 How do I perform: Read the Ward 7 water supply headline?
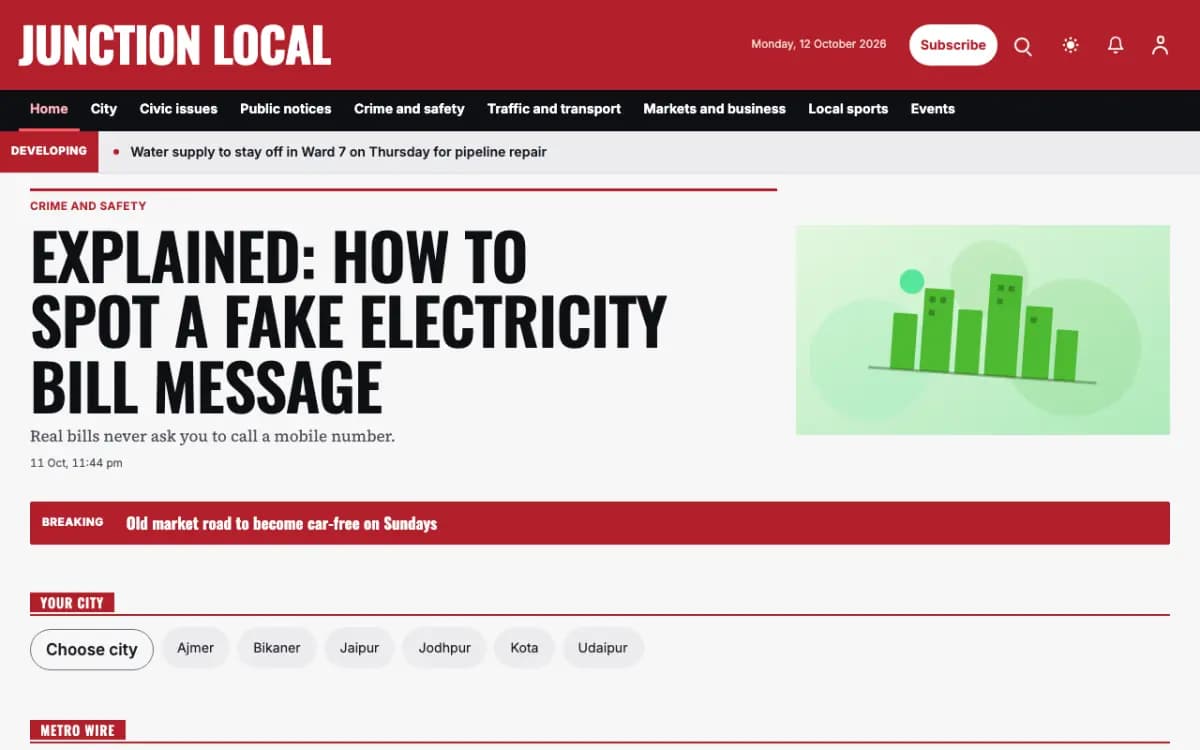[339, 152]
